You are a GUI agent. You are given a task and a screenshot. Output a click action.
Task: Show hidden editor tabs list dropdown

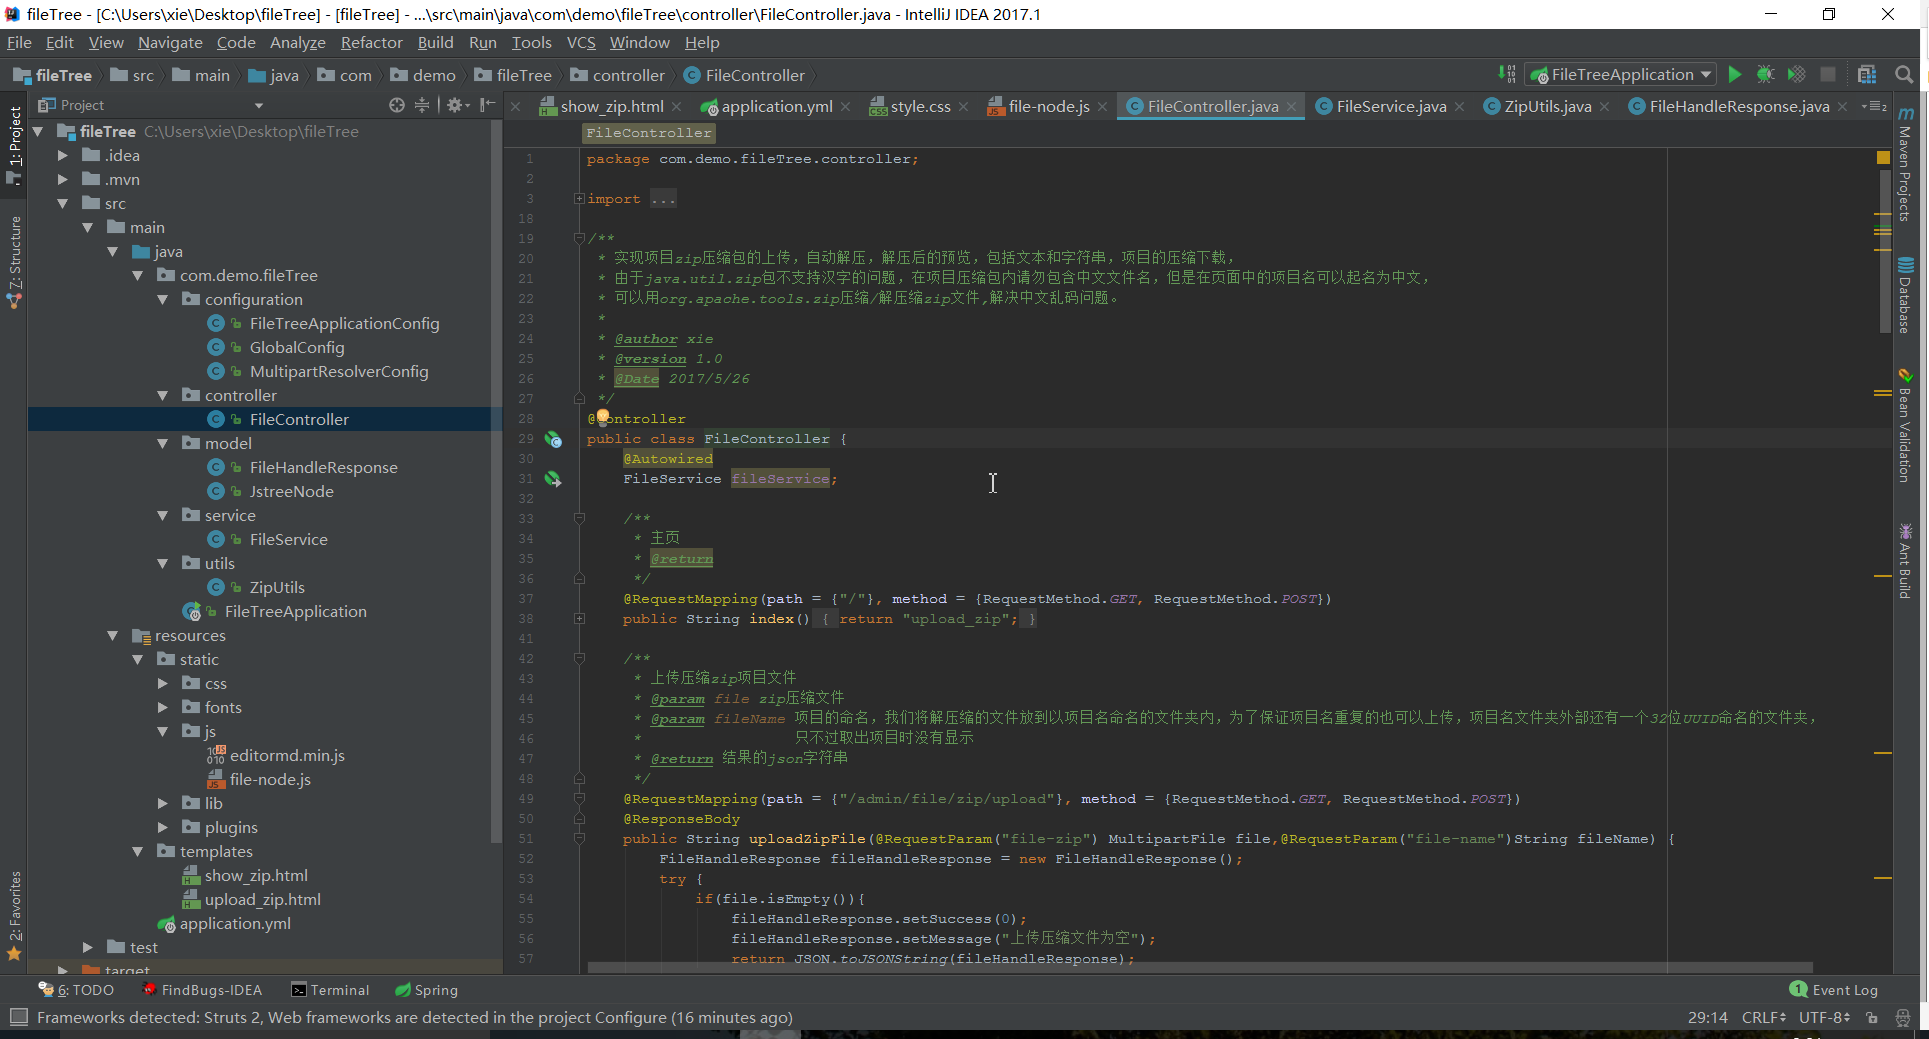pos(1874,106)
